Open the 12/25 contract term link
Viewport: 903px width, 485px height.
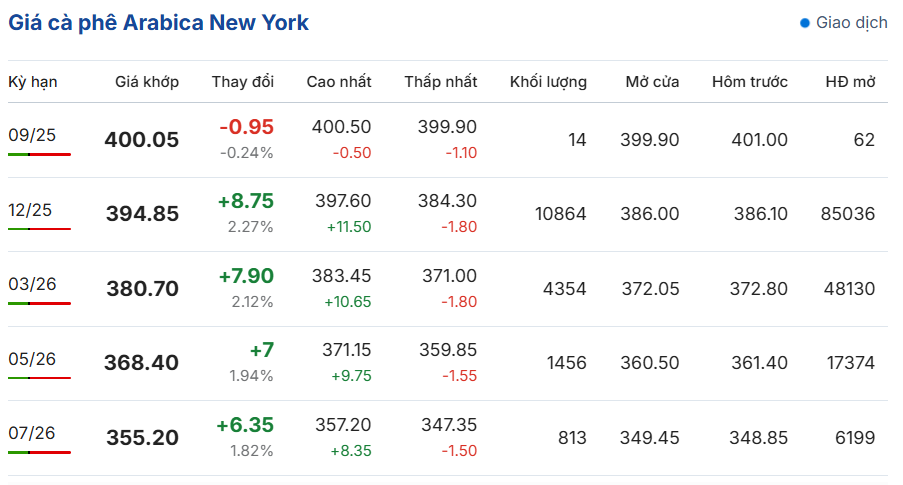(x=30, y=210)
